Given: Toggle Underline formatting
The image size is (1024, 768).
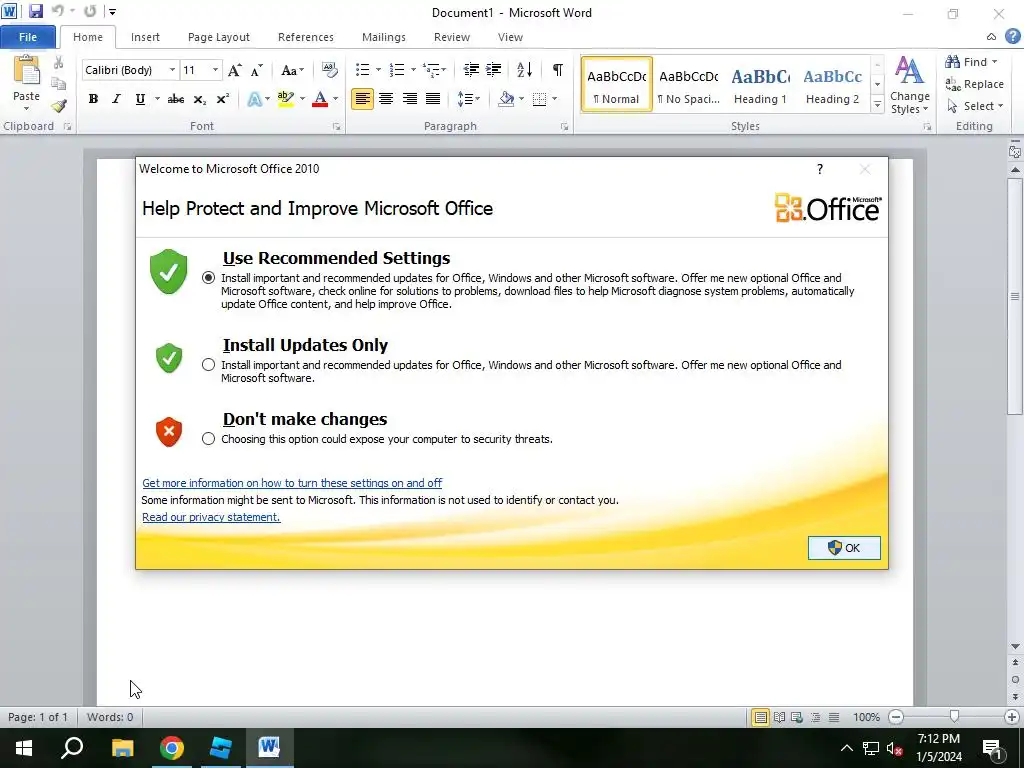Looking at the screenshot, I should tap(140, 99).
